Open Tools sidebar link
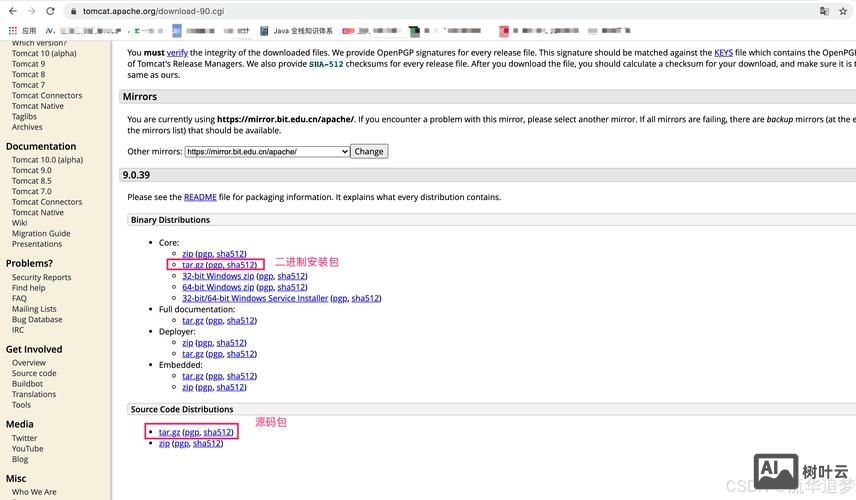The image size is (856, 500). click(x=21, y=404)
